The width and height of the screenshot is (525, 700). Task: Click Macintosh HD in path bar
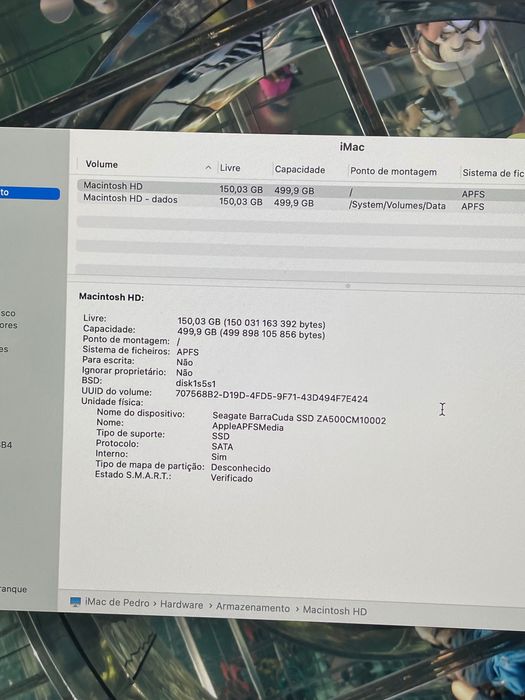coord(335,610)
